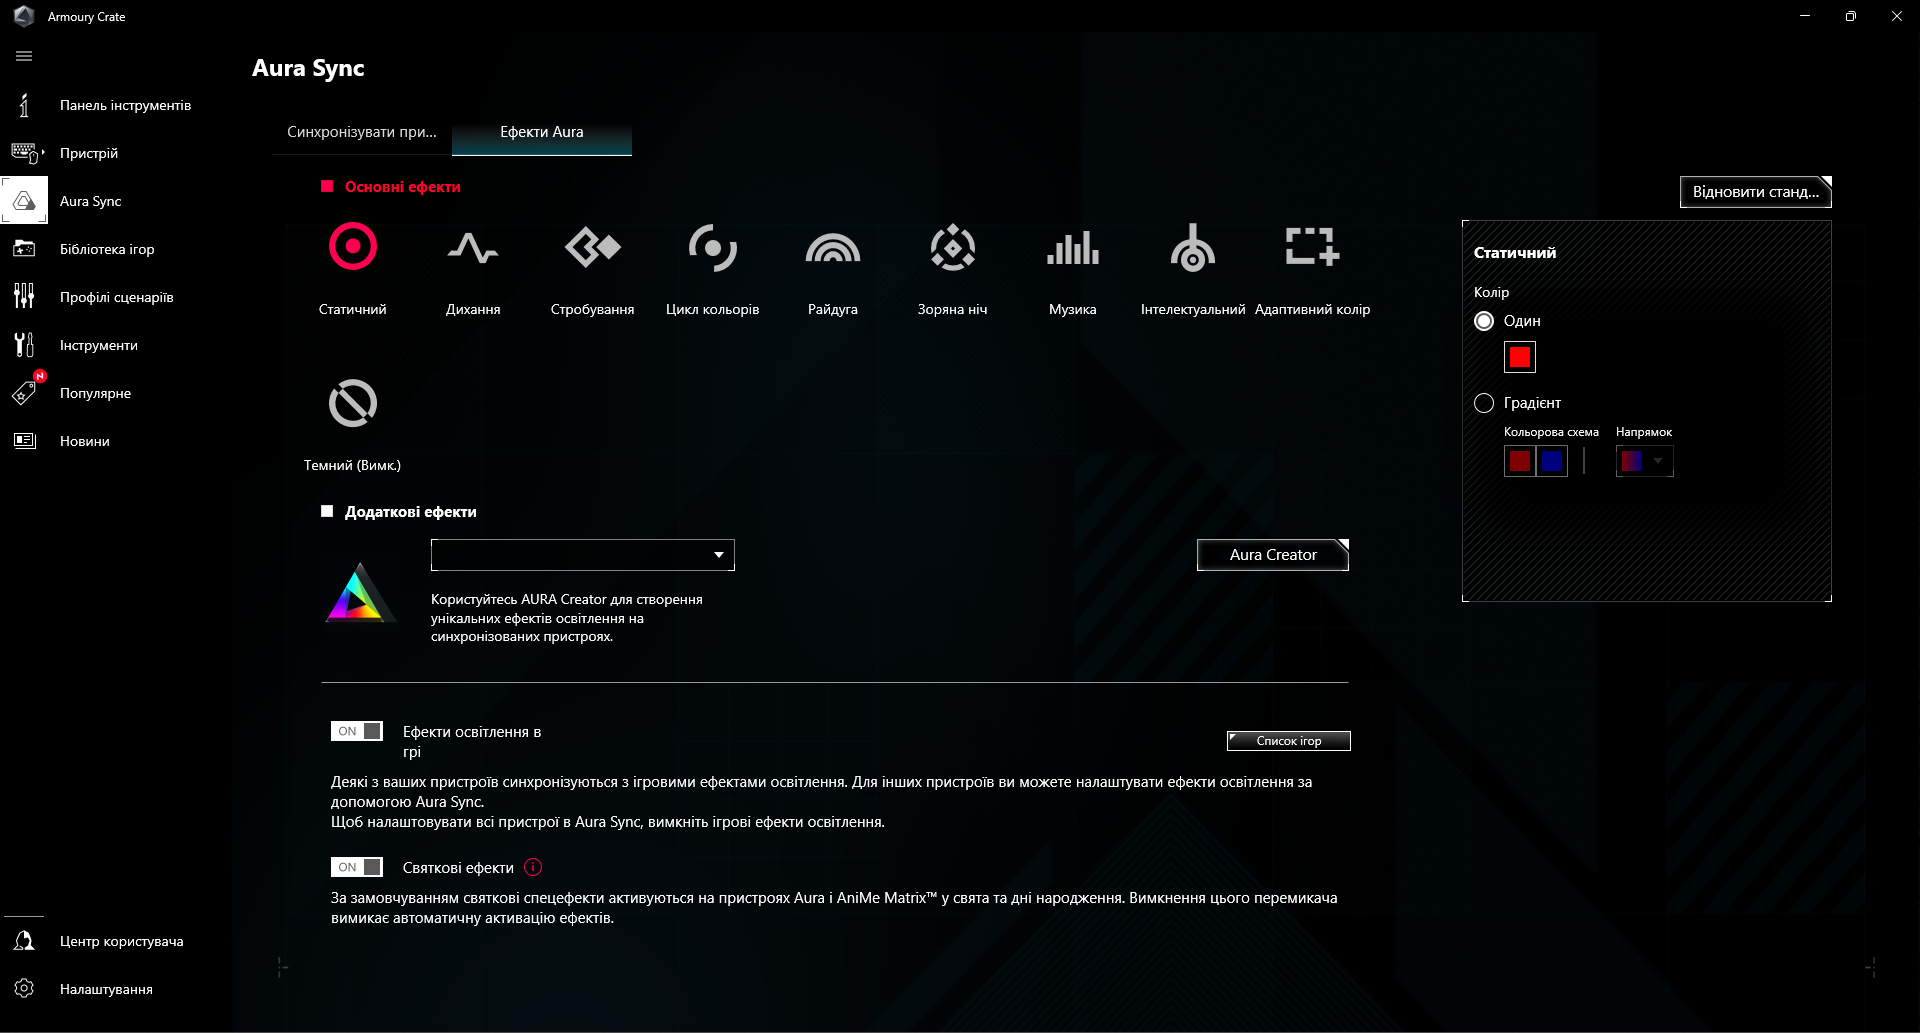
Task: Select the Дихання (Breathing) lighting effect
Action: pos(472,248)
